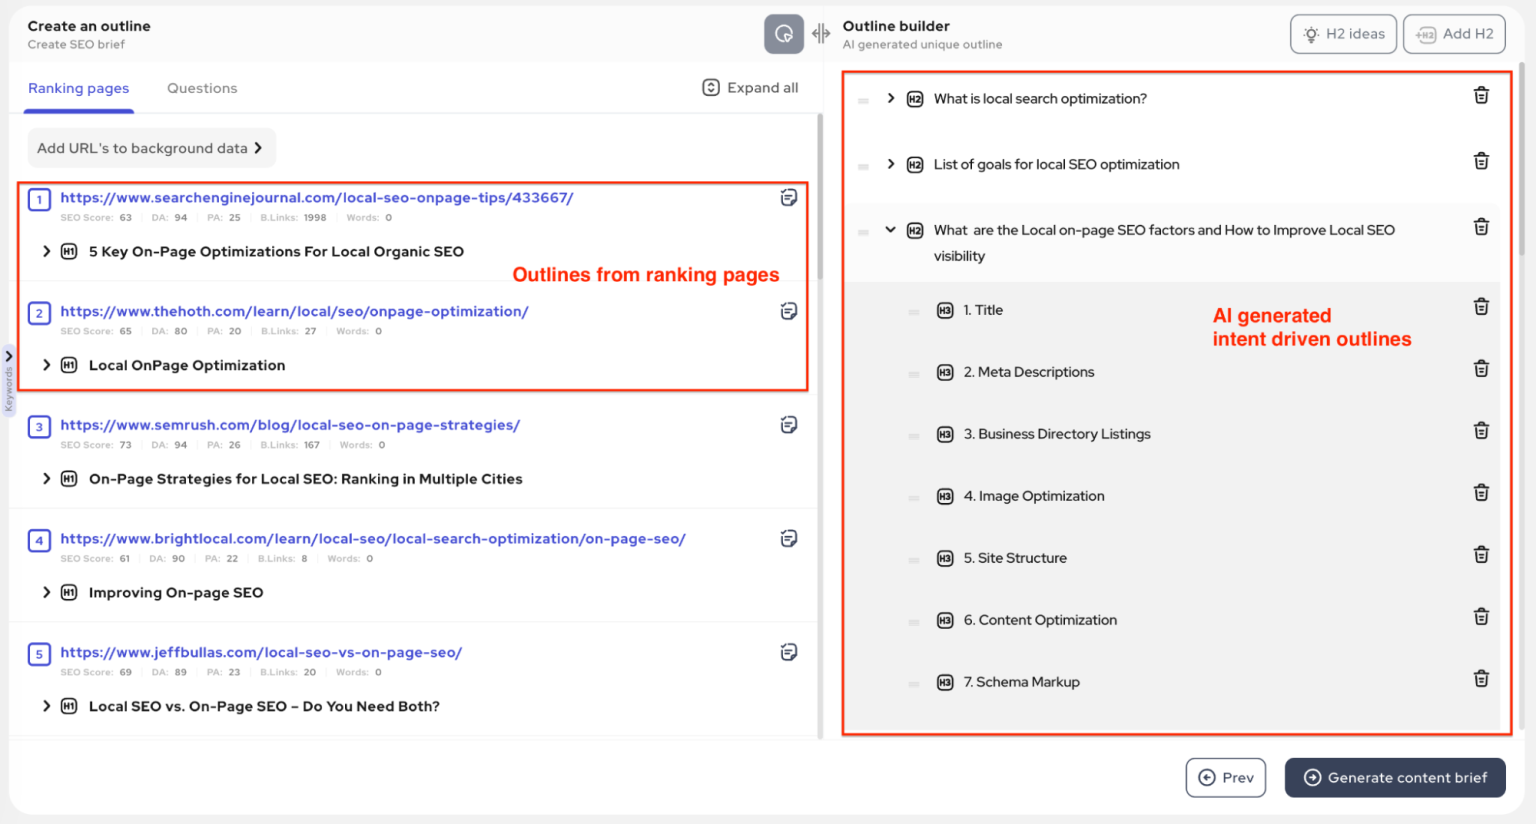The width and height of the screenshot is (1536, 824).
Task: Copy outline icon for jeffbullas result
Action: click(789, 653)
